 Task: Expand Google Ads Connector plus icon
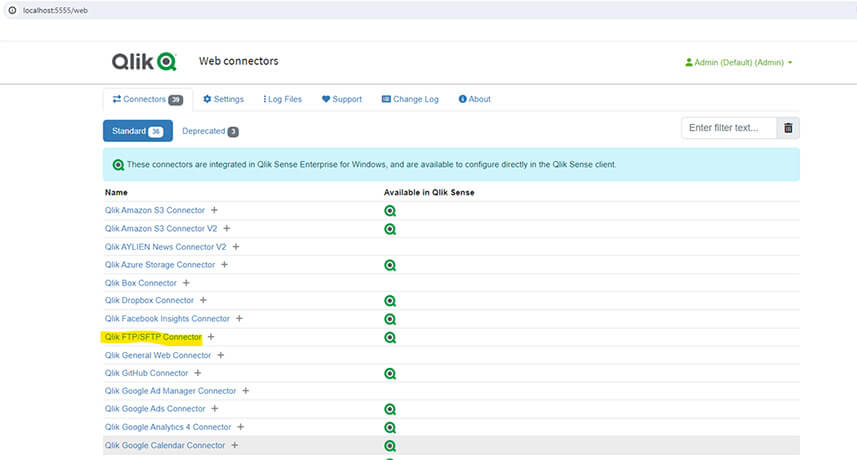215,409
